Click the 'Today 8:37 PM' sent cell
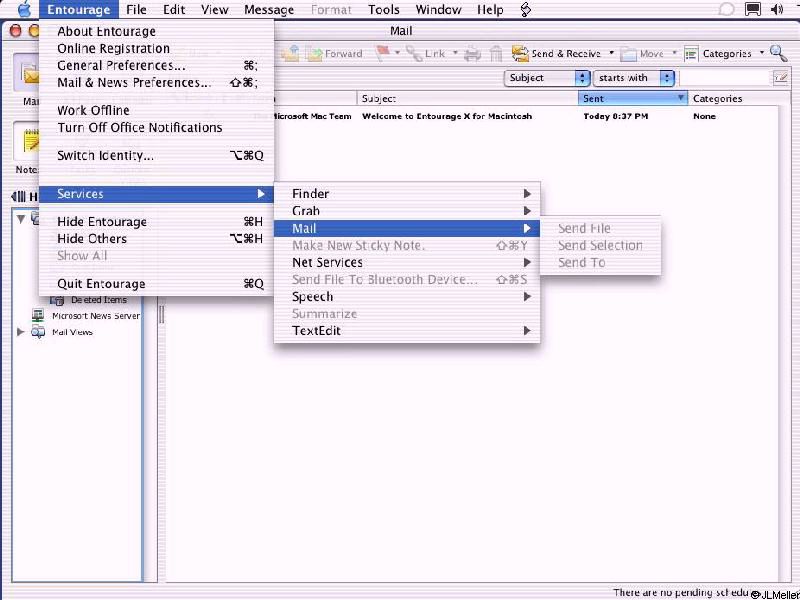 tap(616, 116)
